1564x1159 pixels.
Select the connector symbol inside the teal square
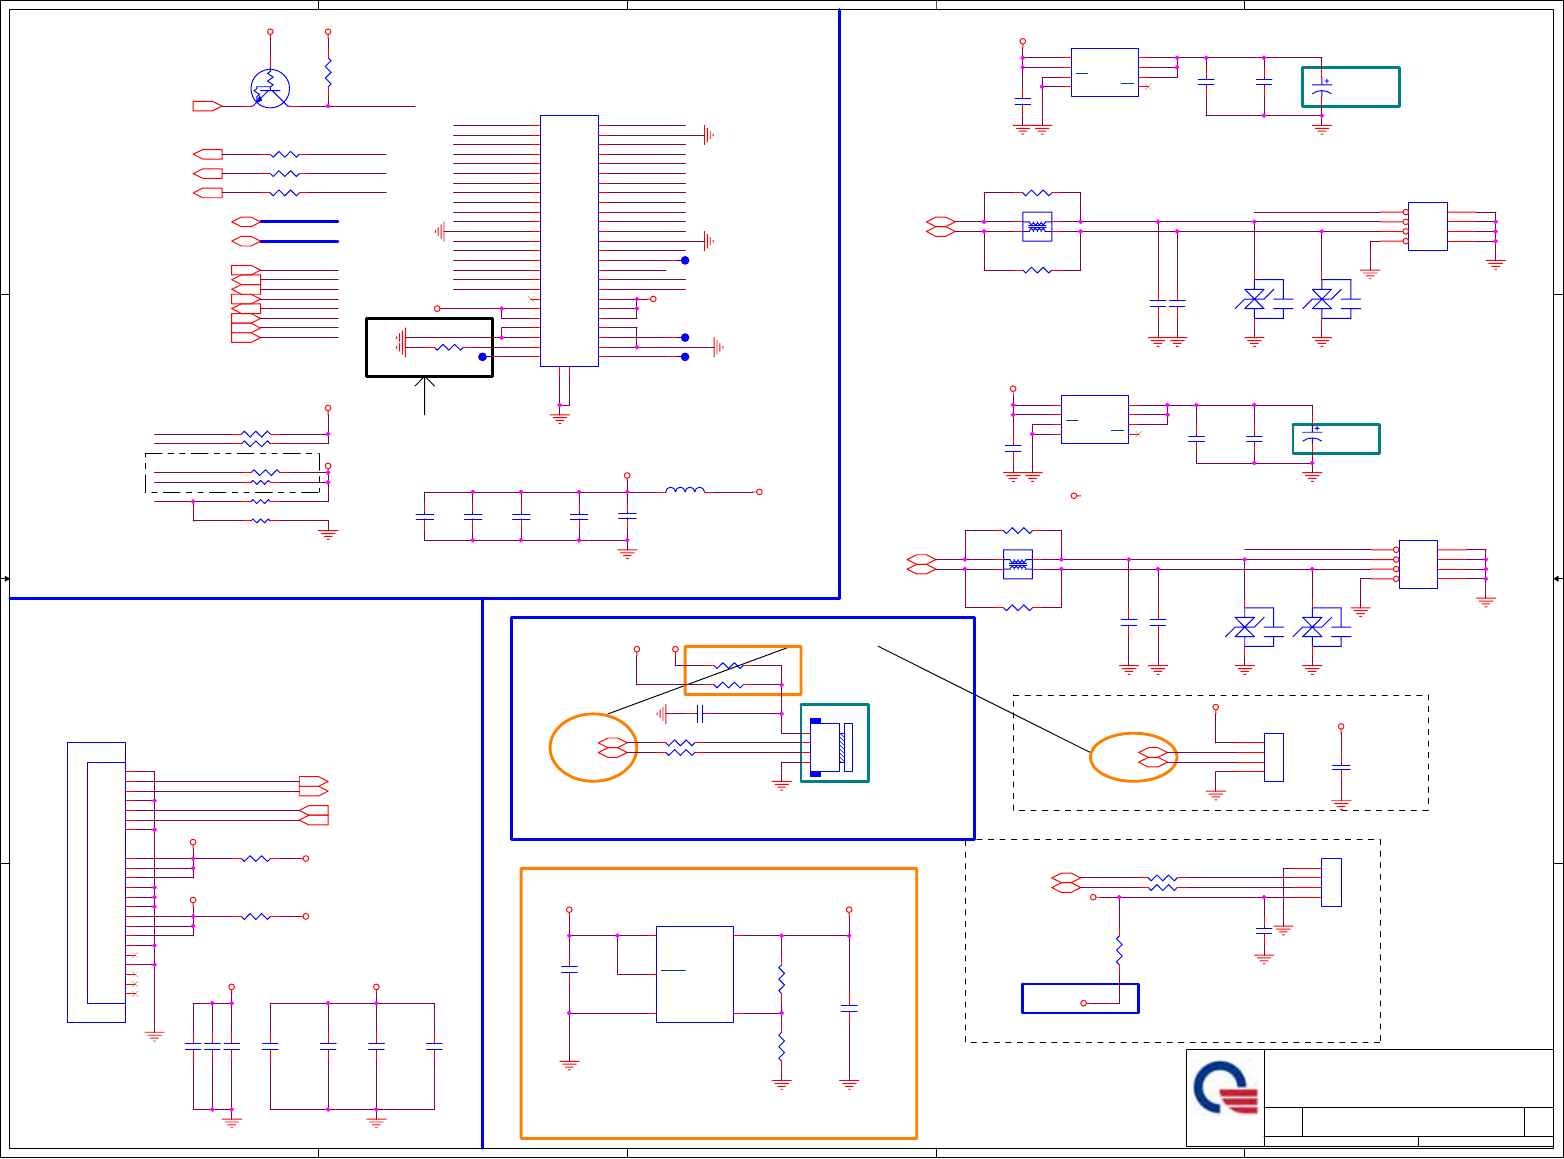click(x=832, y=747)
